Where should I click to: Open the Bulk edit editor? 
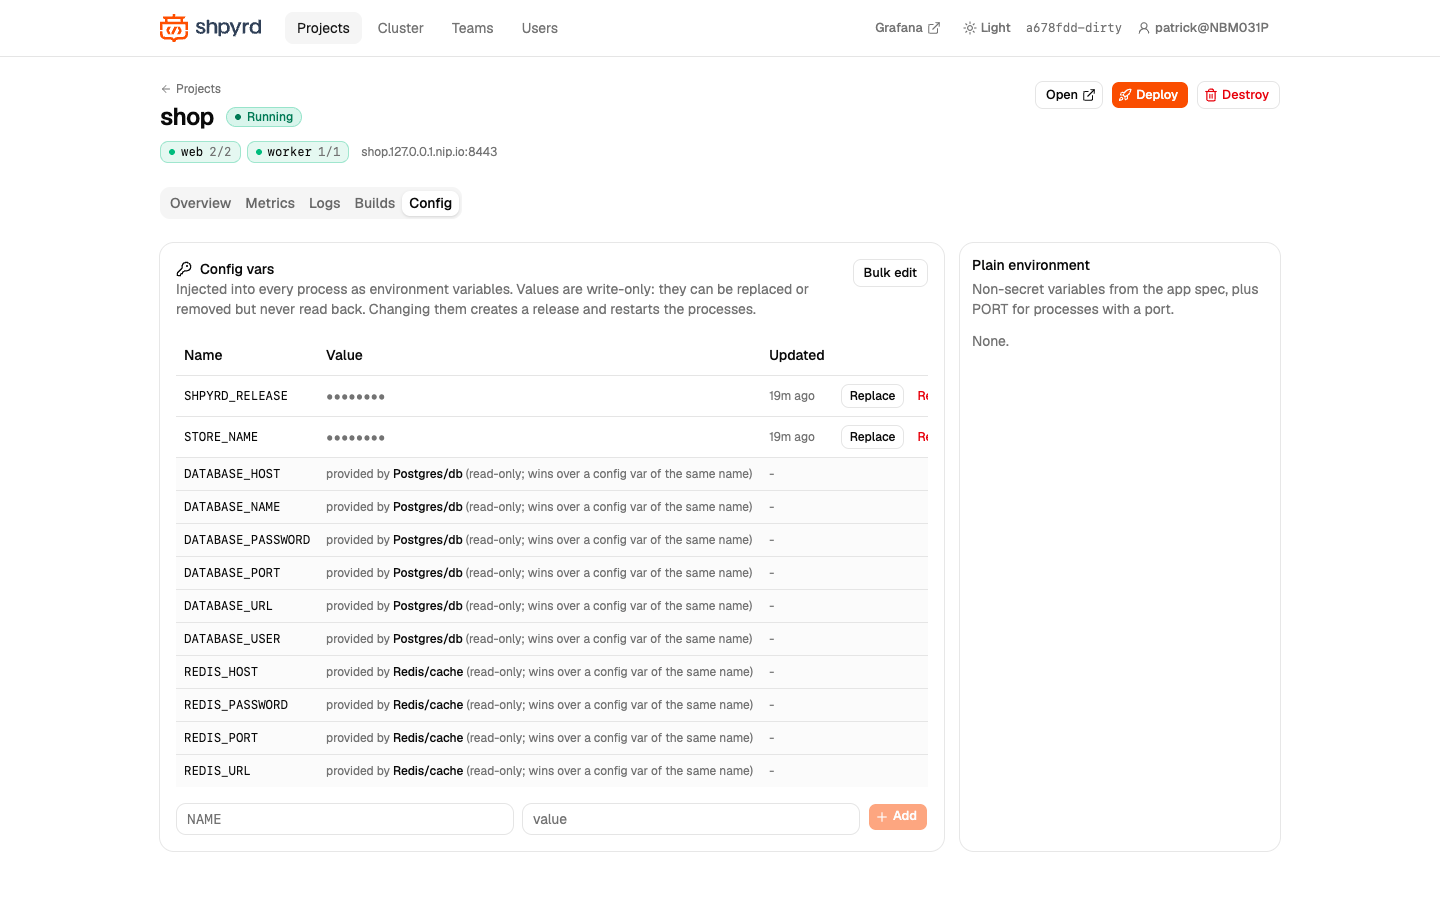(x=890, y=273)
